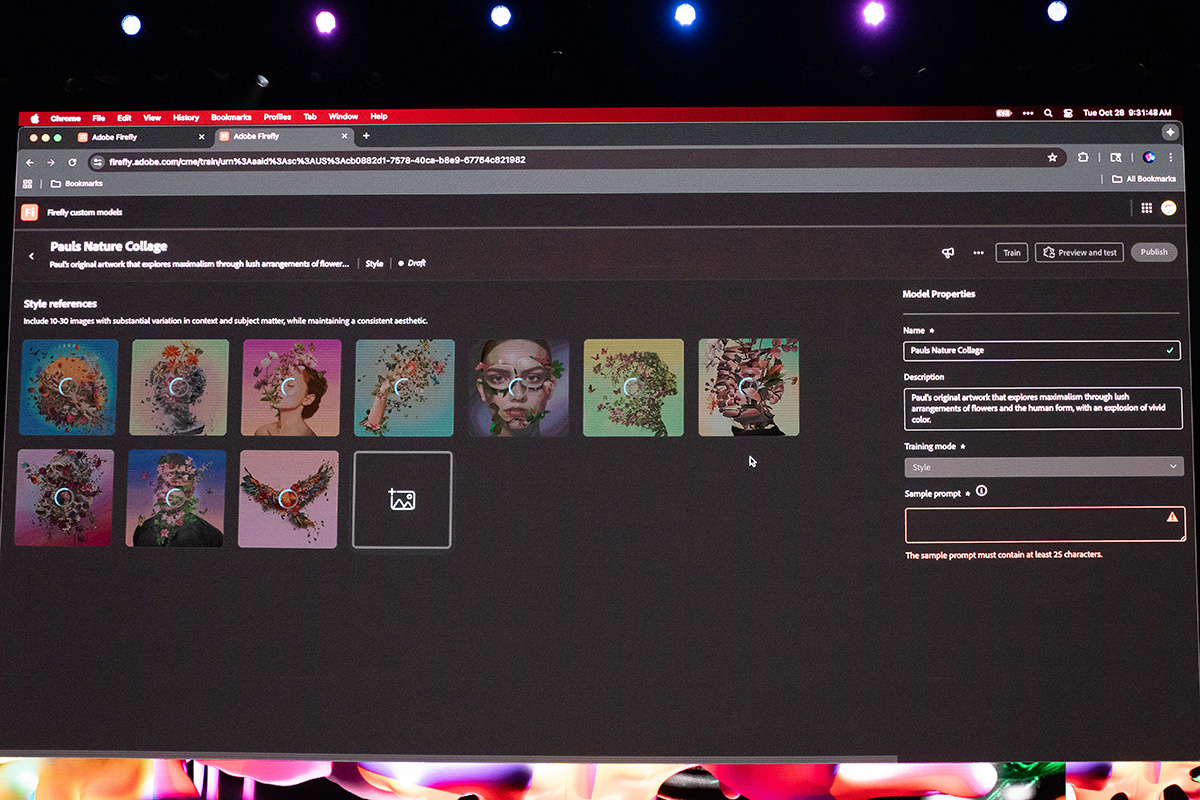
Task: Click the site information icon in address bar
Action: (98, 161)
